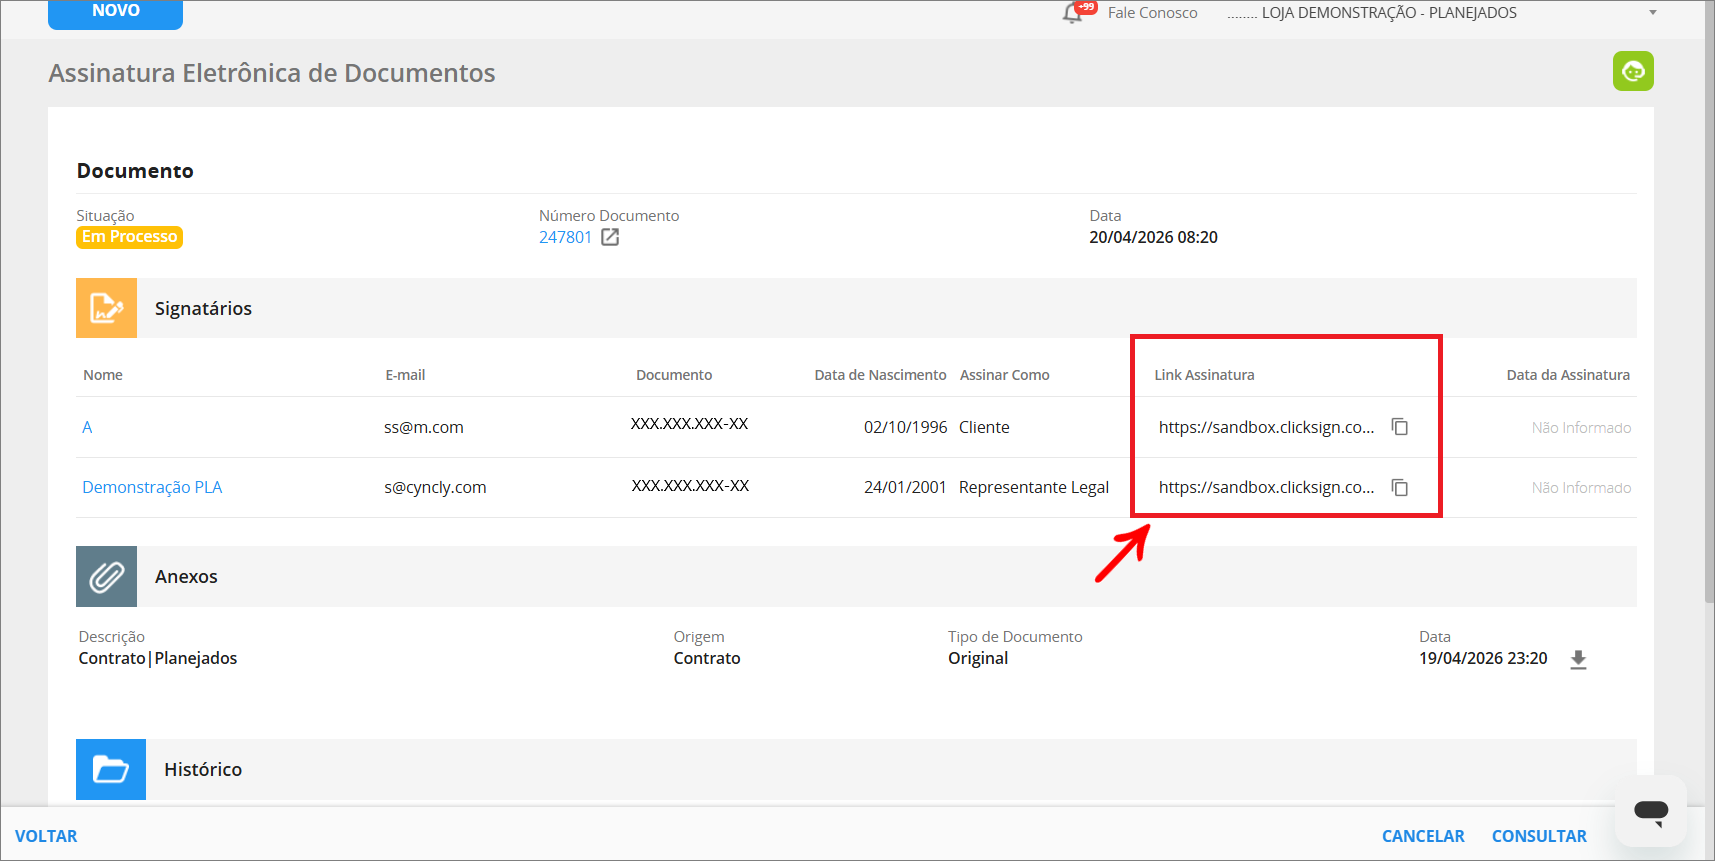1715x861 pixels.
Task: Click the orange Signatários section icon
Action: [x=106, y=308]
